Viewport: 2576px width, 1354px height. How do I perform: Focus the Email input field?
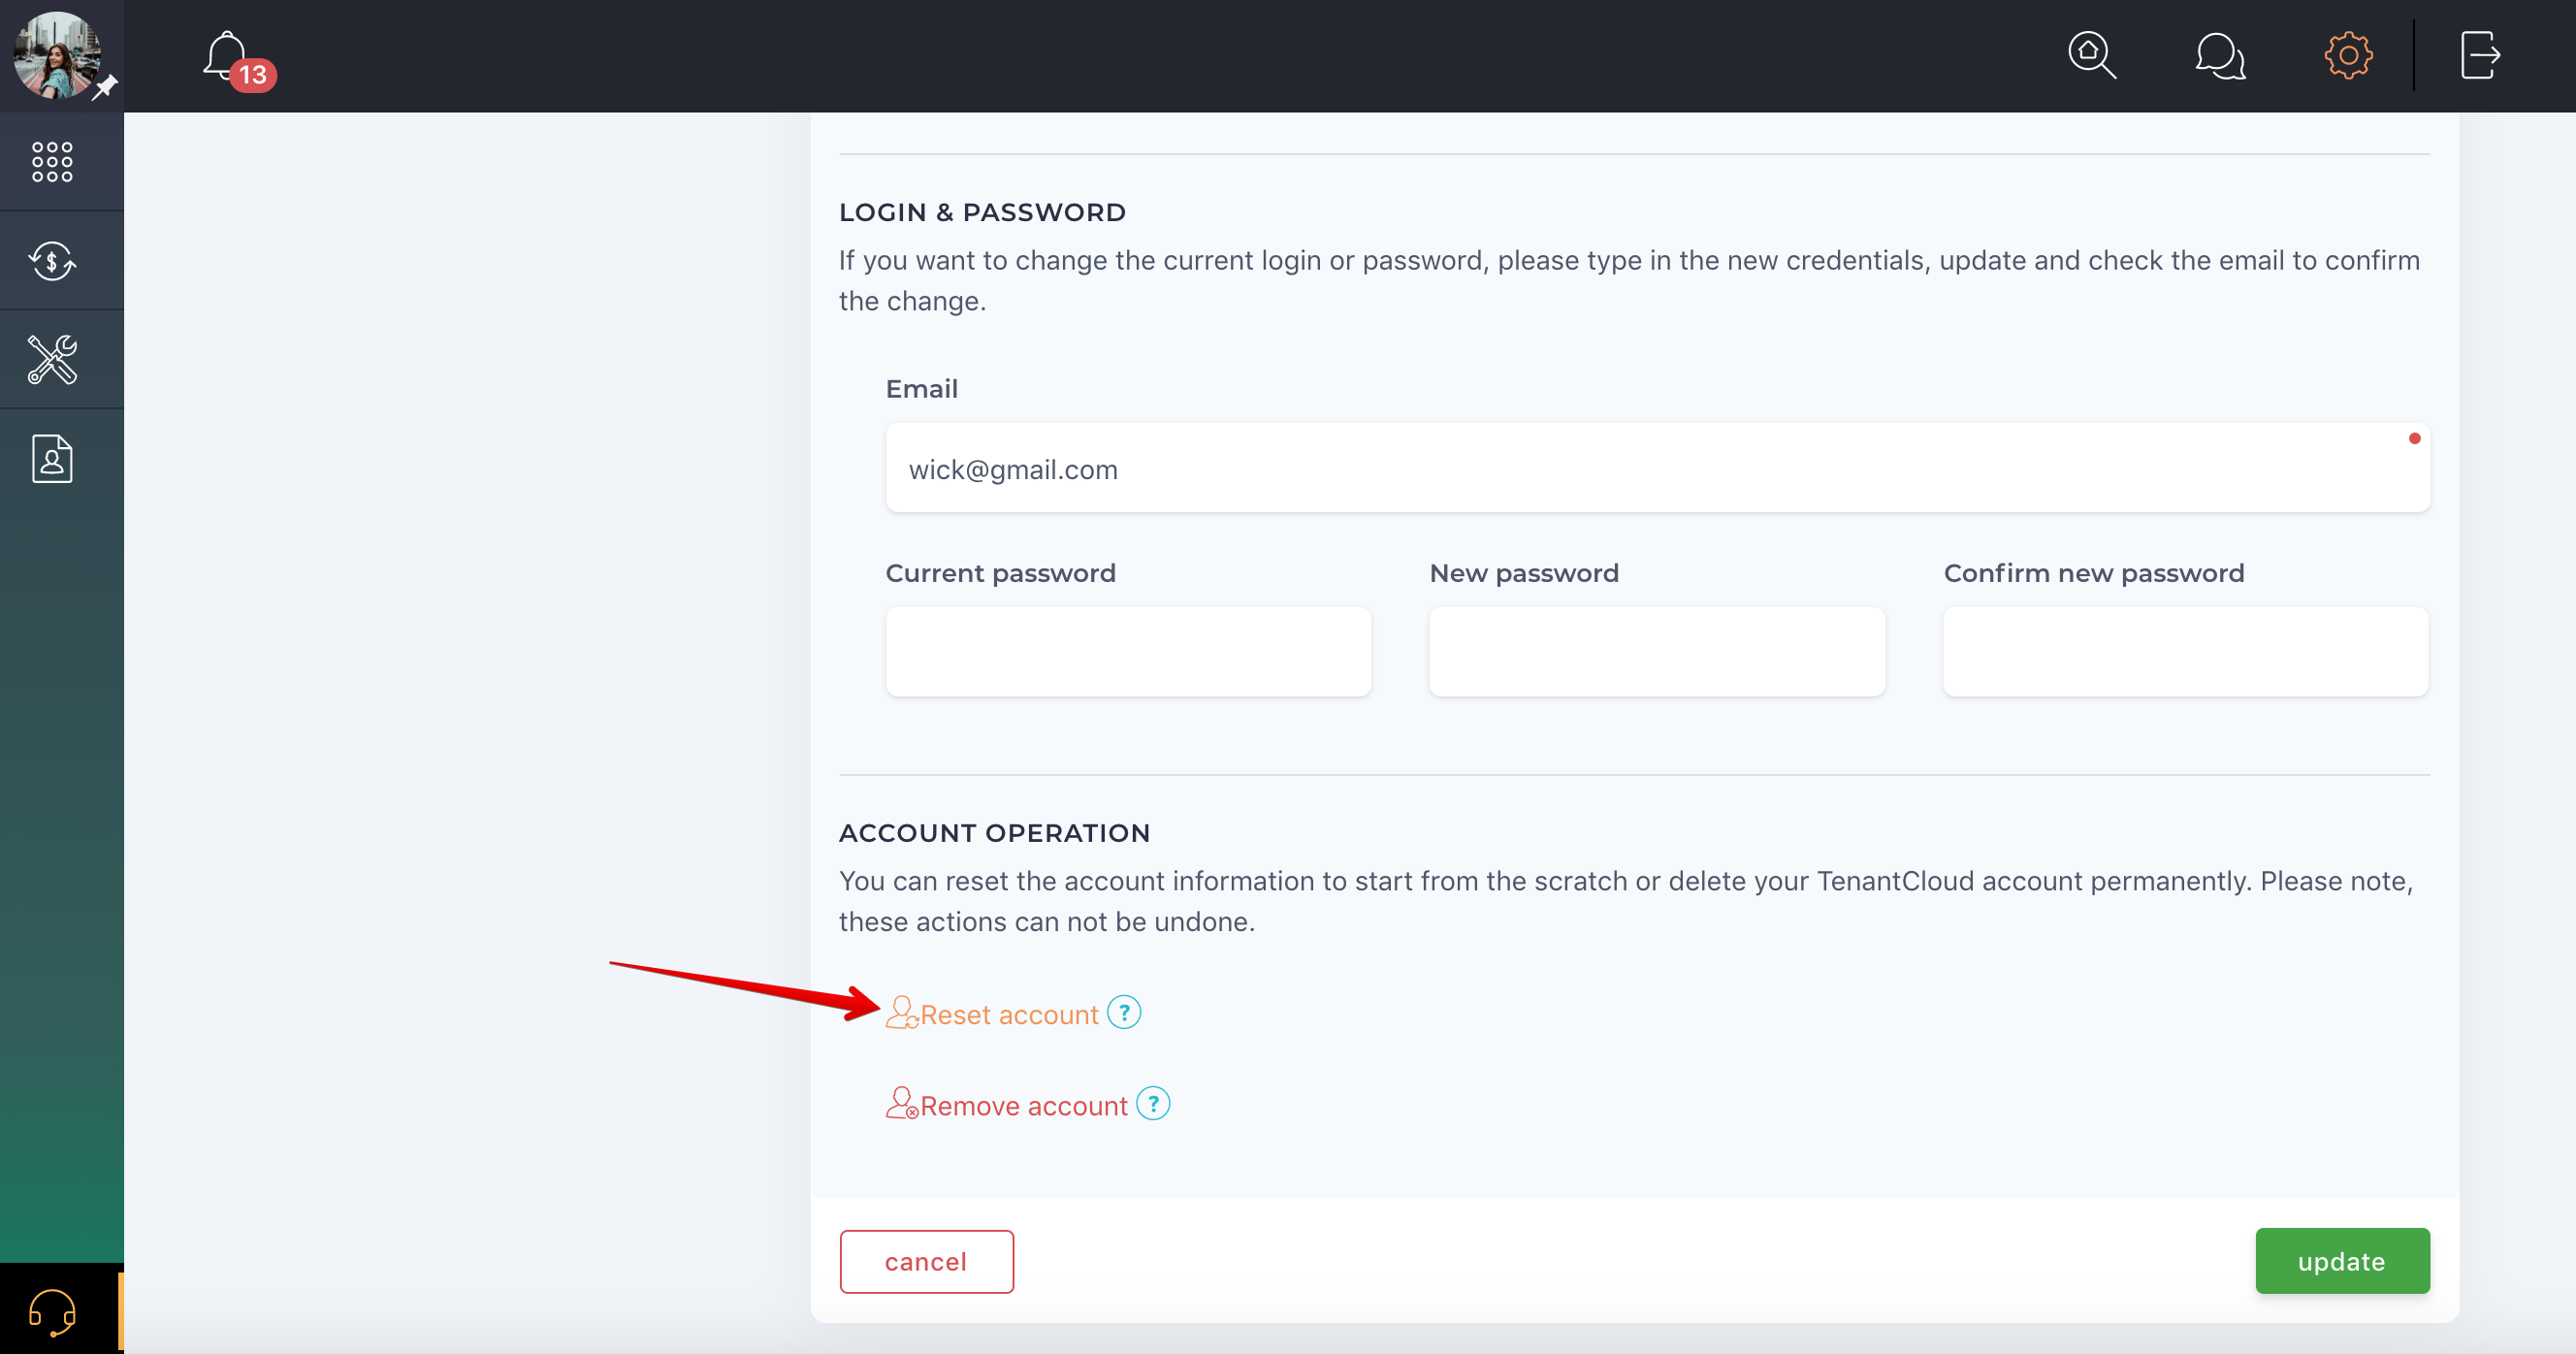1657,468
